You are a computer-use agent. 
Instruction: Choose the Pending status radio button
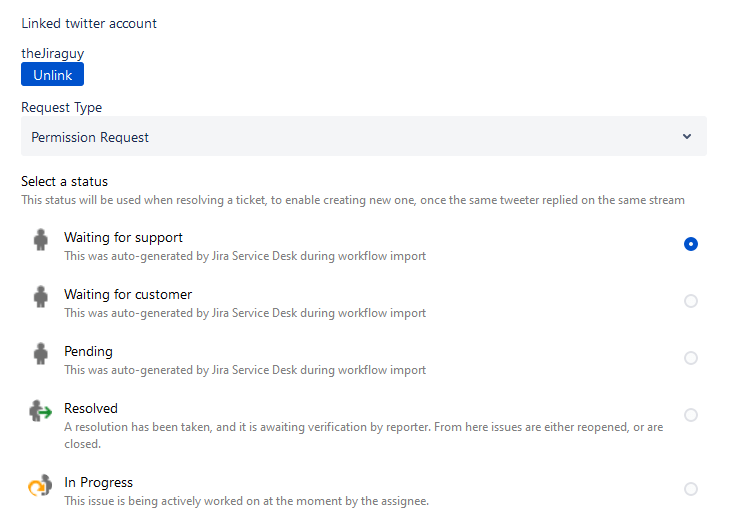(x=691, y=358)
